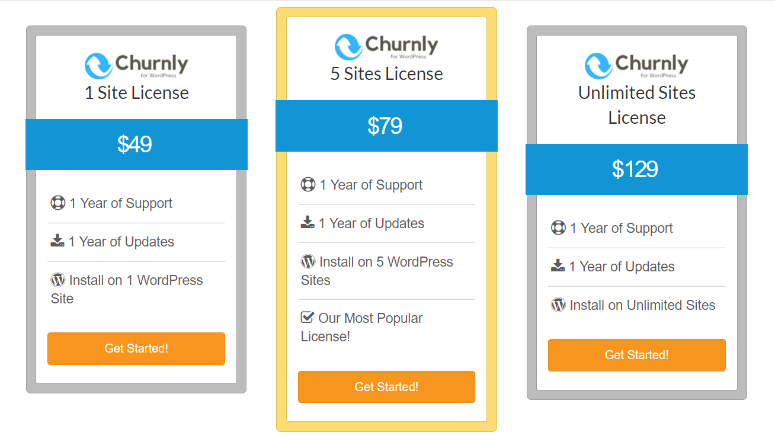
Task: Click 'Install on 1 WordPress Site' text
Action: click(x=127, y=289)
